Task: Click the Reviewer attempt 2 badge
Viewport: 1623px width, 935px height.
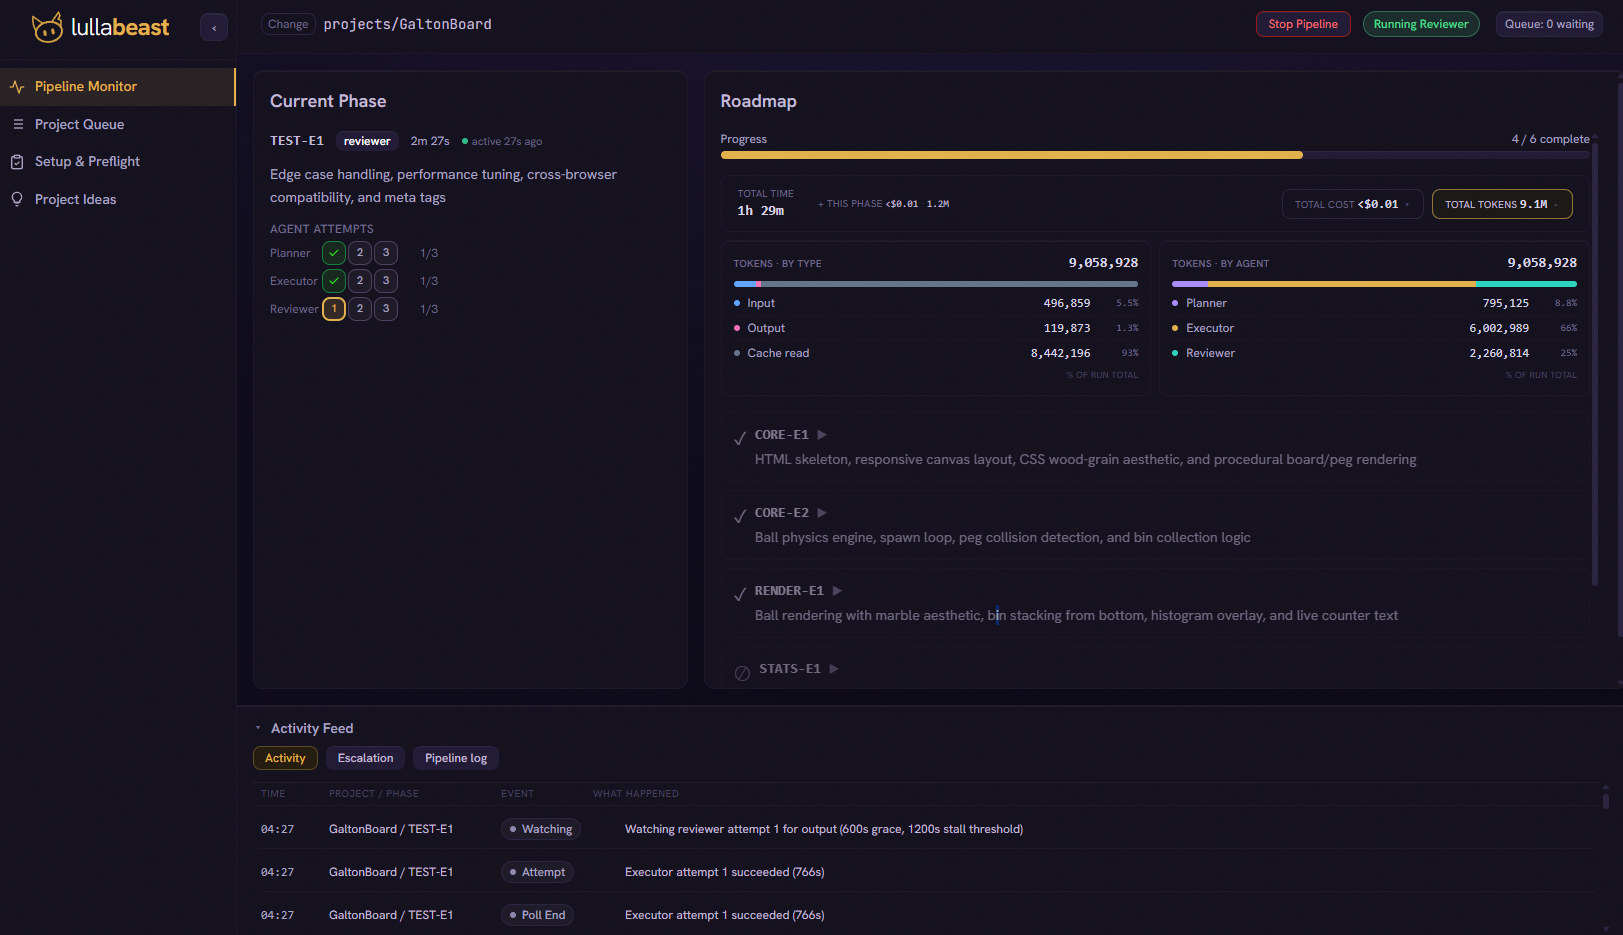Action: tap(360, 309)
